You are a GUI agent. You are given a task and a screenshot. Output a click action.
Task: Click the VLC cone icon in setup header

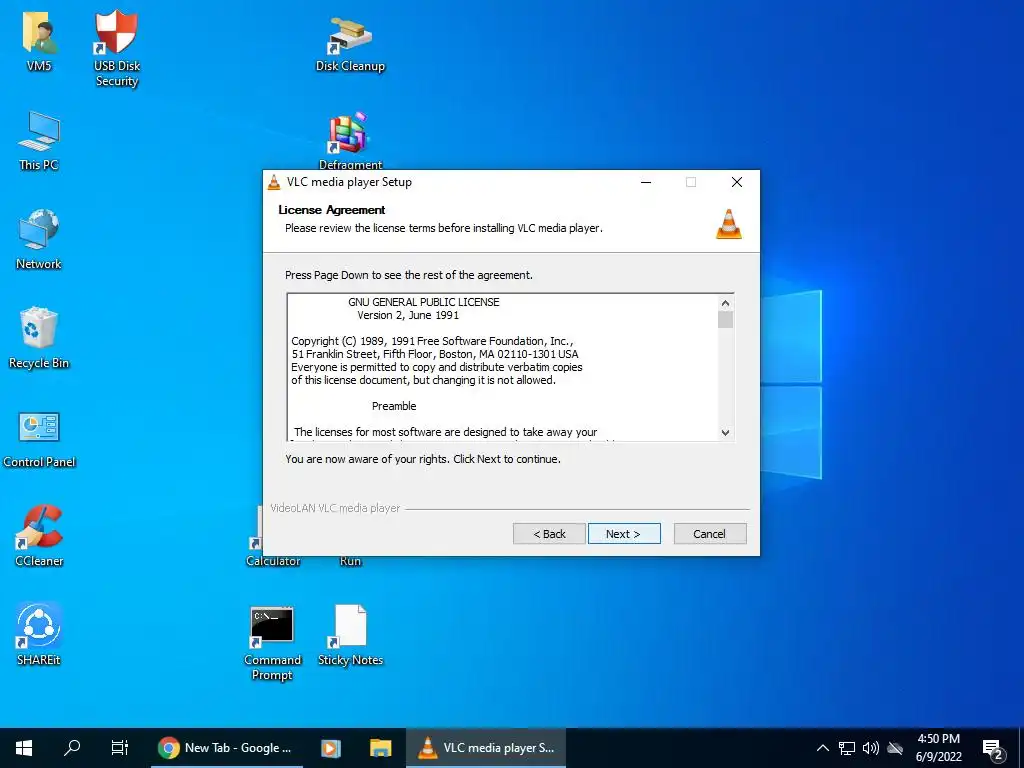point(729,224)
